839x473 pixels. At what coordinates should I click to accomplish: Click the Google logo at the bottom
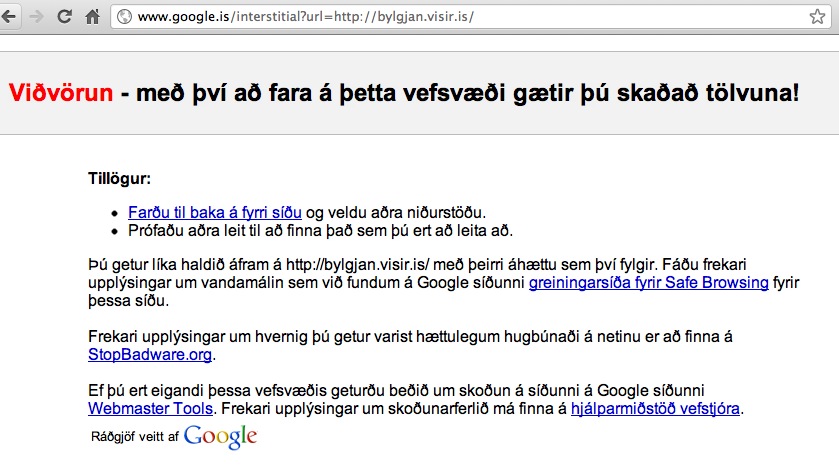tap(220, 437)
